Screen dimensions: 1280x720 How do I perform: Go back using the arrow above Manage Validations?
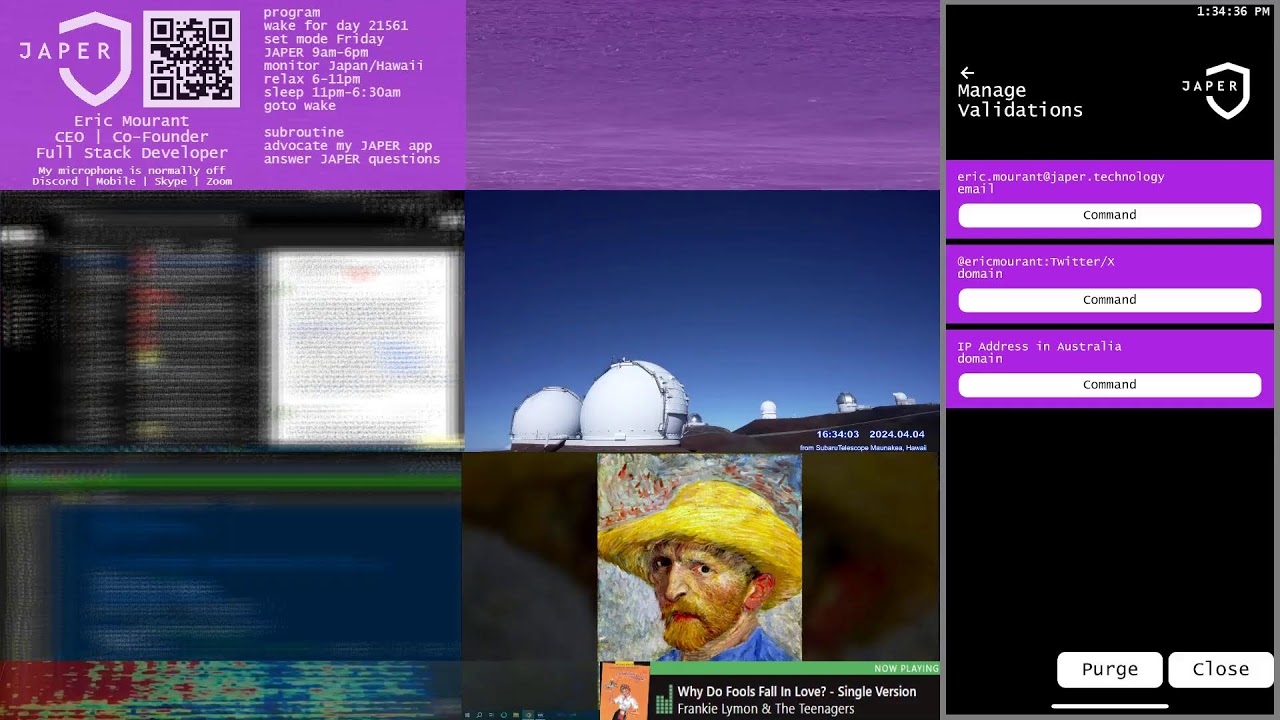pyautogui.click(x=966, y=73)
